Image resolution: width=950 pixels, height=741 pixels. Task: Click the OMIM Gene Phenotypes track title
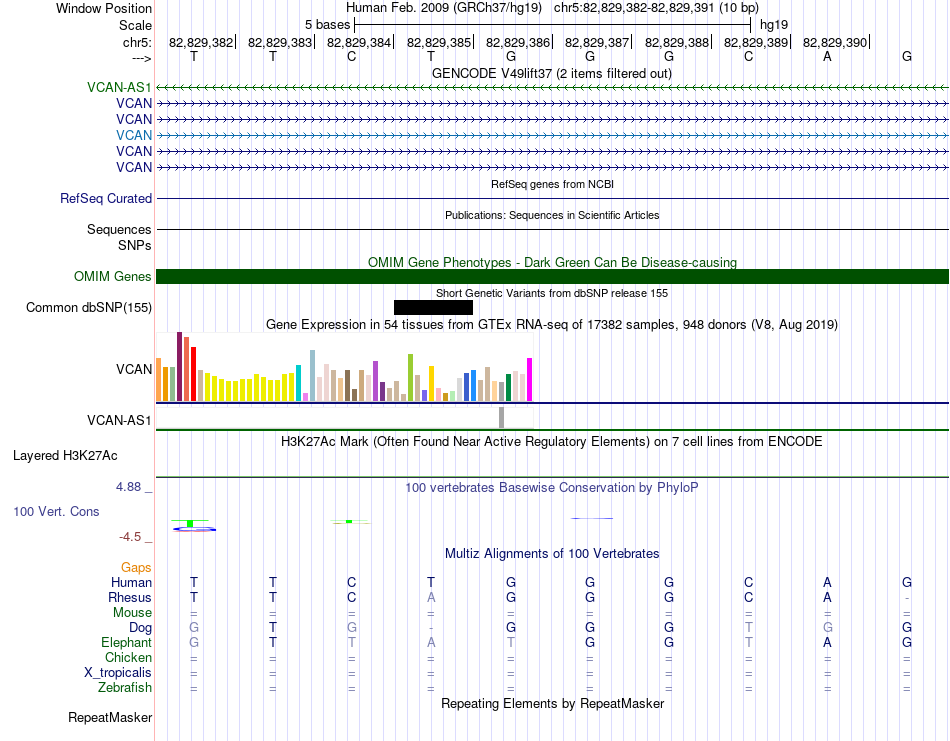[x=552, y=262]
